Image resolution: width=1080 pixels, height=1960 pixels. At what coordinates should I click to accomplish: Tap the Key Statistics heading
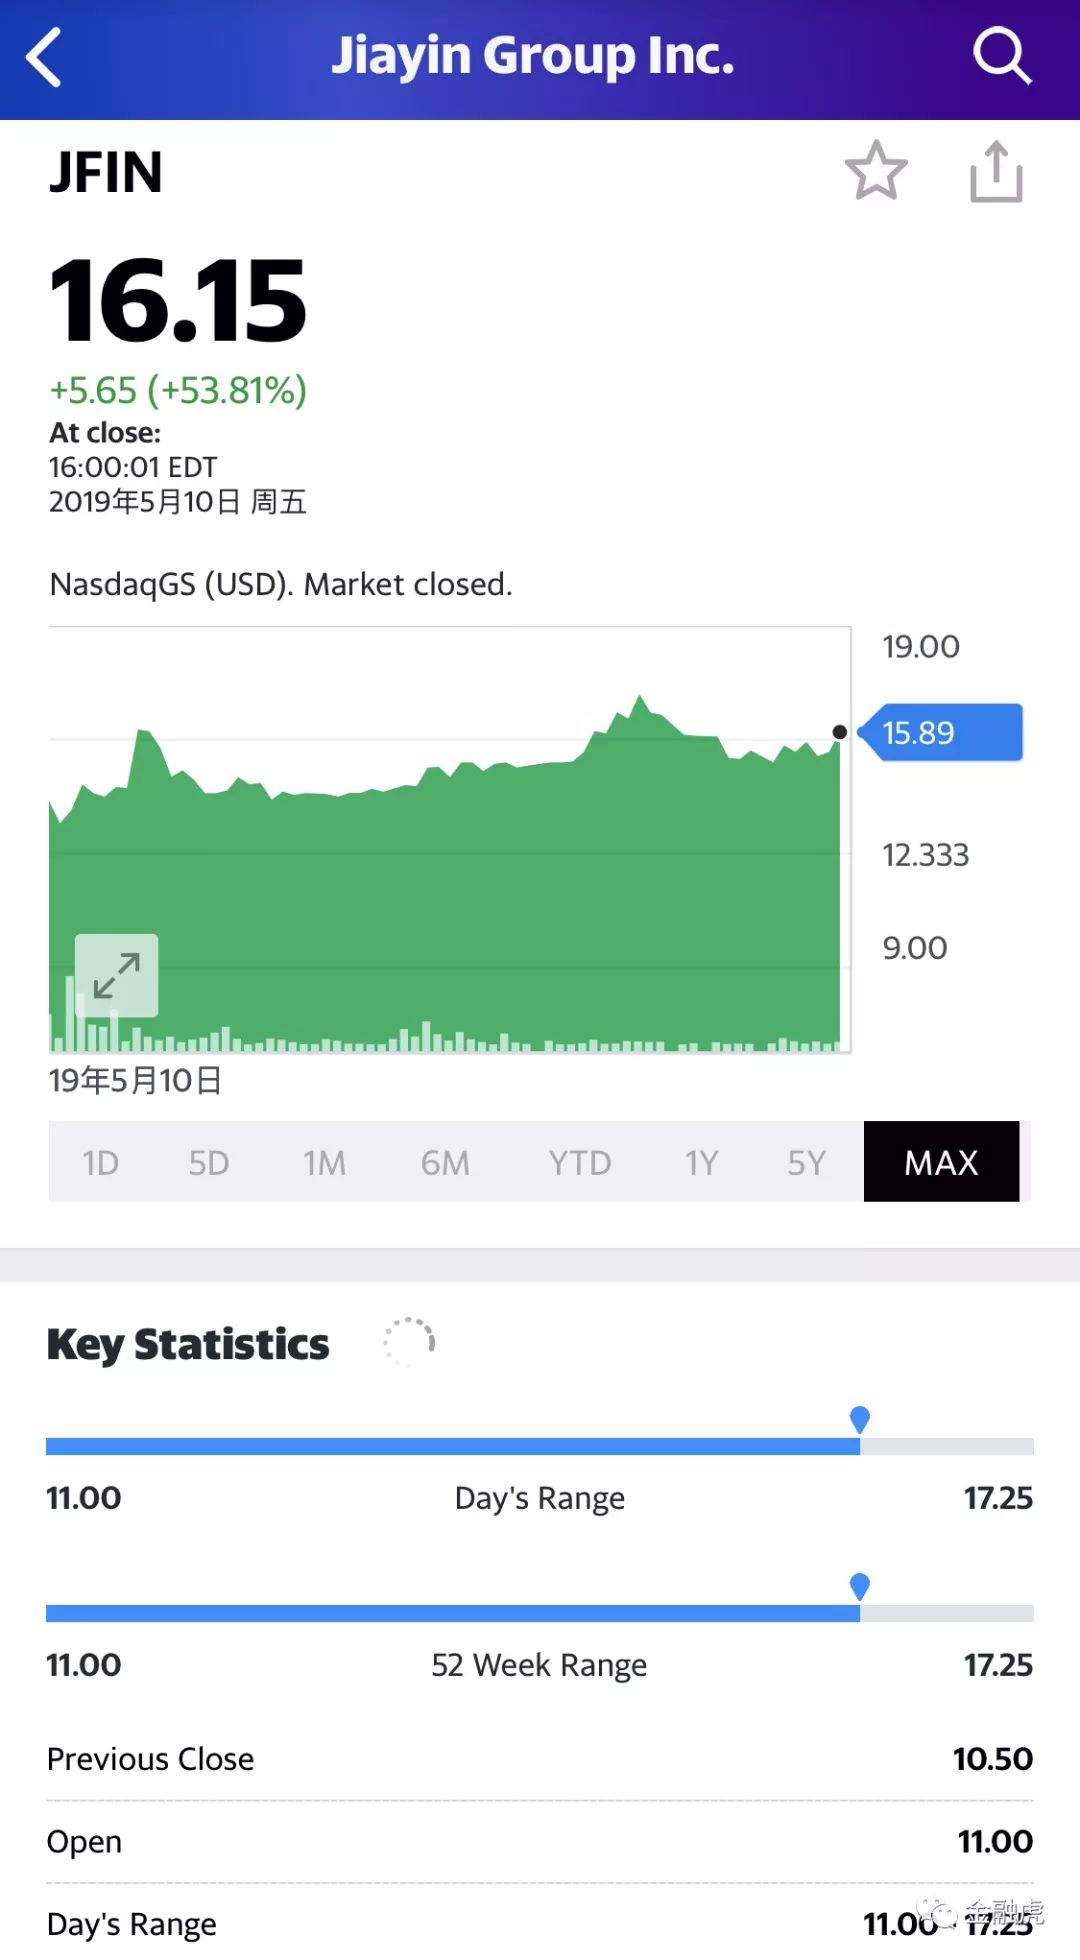click(x=188, y=1345)
